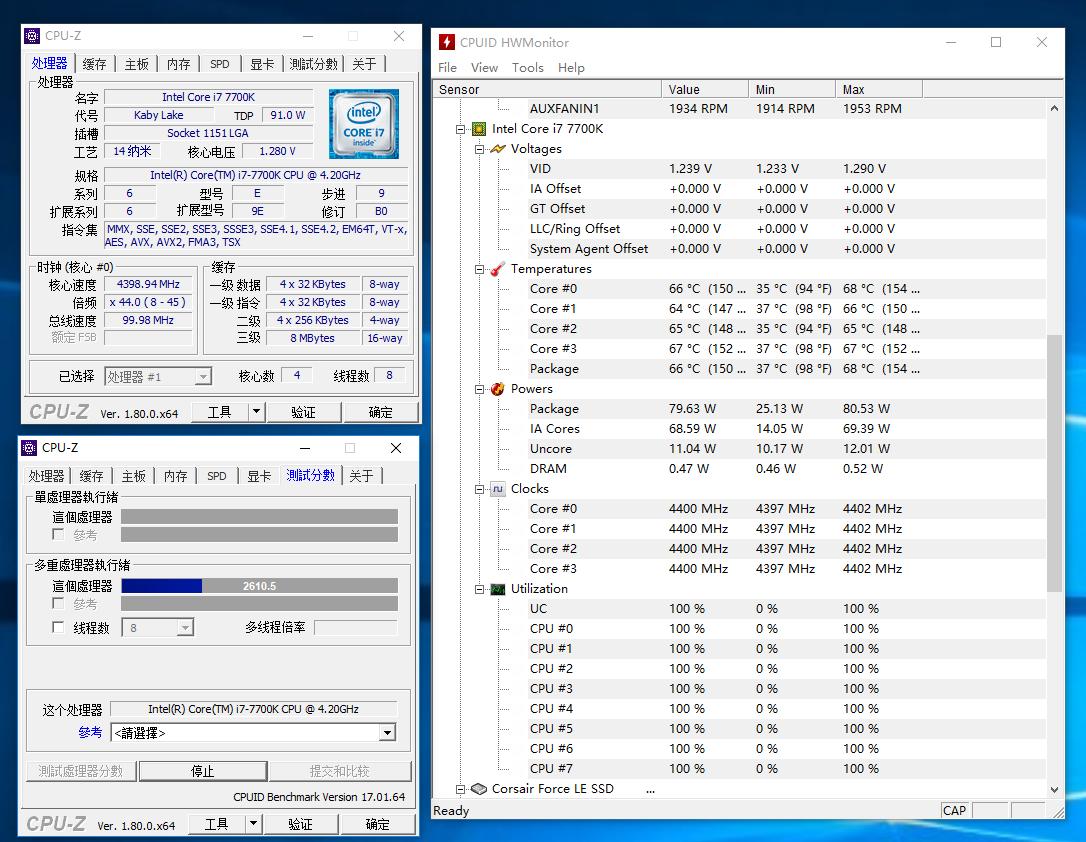
Task: Open the 工具 dropdown arrow in top CPU-Z
Action: point(256,412)
